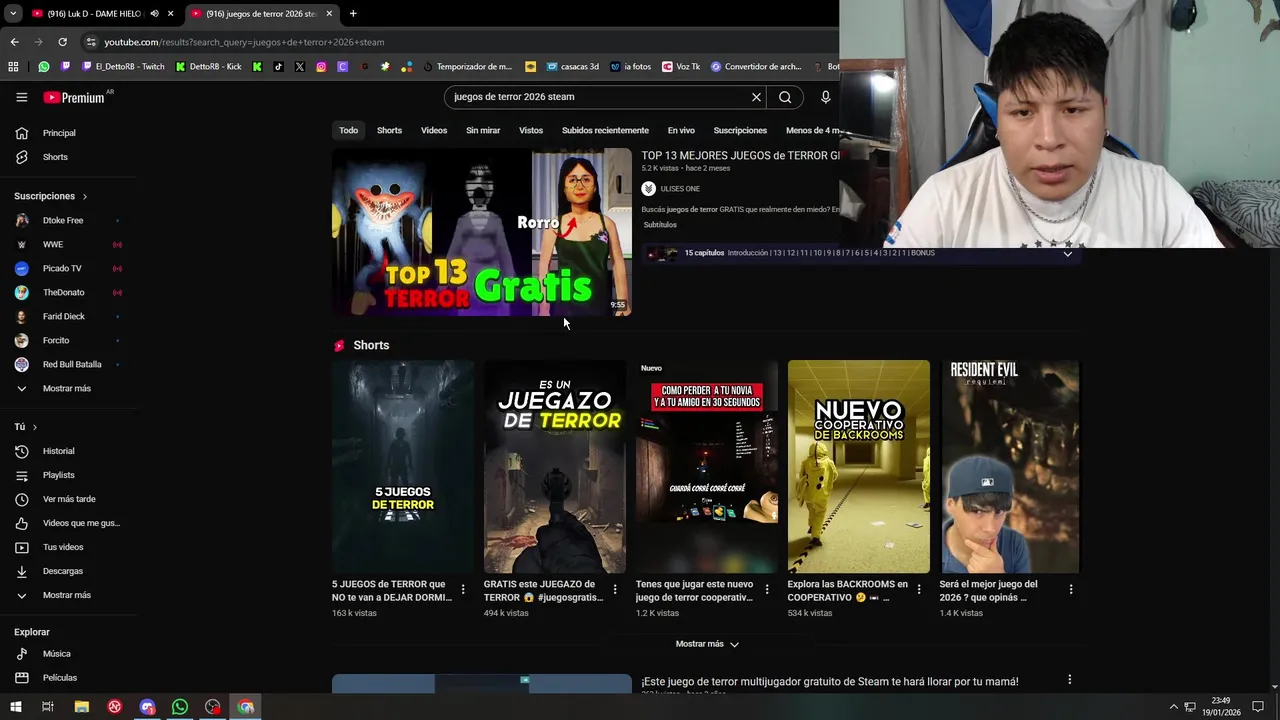
Task: Open the Chrome apps grid icon
Action: (x=13, y=67)
